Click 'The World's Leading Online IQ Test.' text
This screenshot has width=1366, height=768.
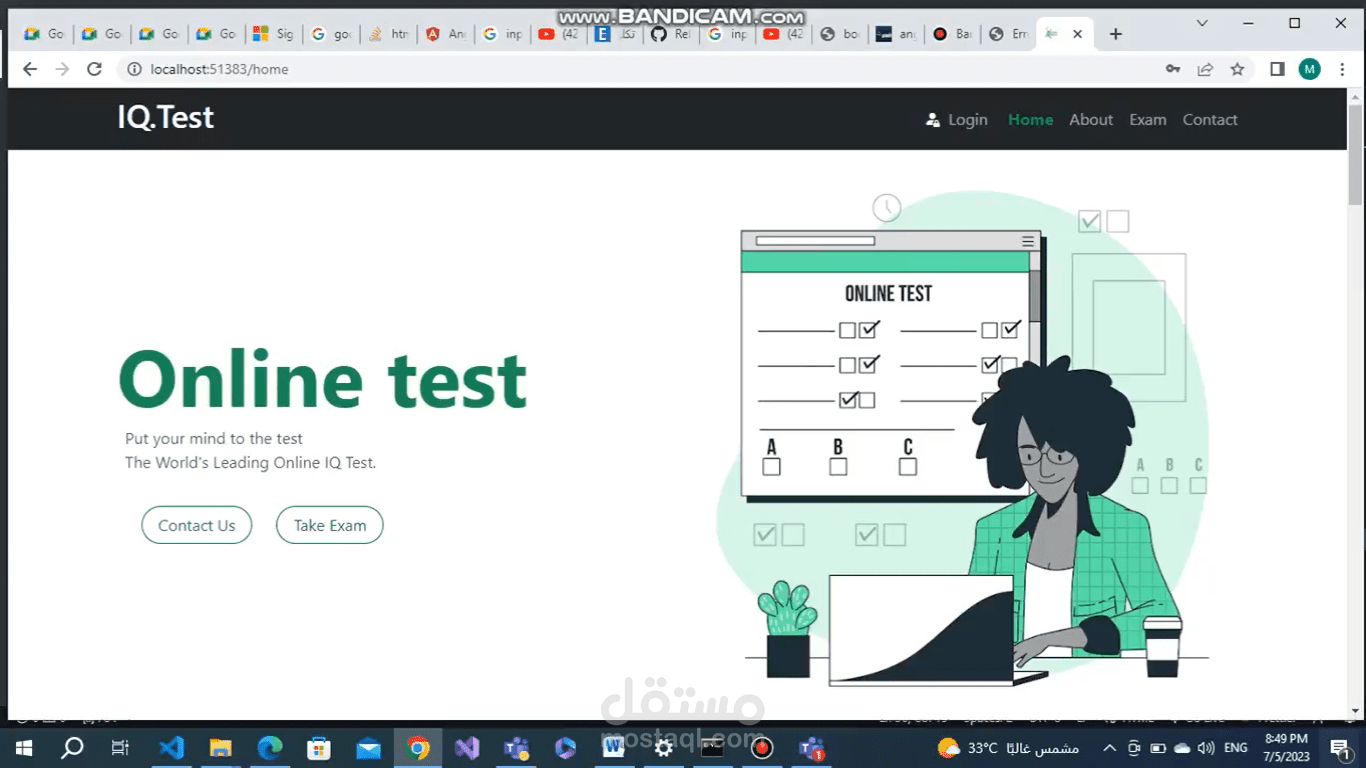click(x=251, y=463)
